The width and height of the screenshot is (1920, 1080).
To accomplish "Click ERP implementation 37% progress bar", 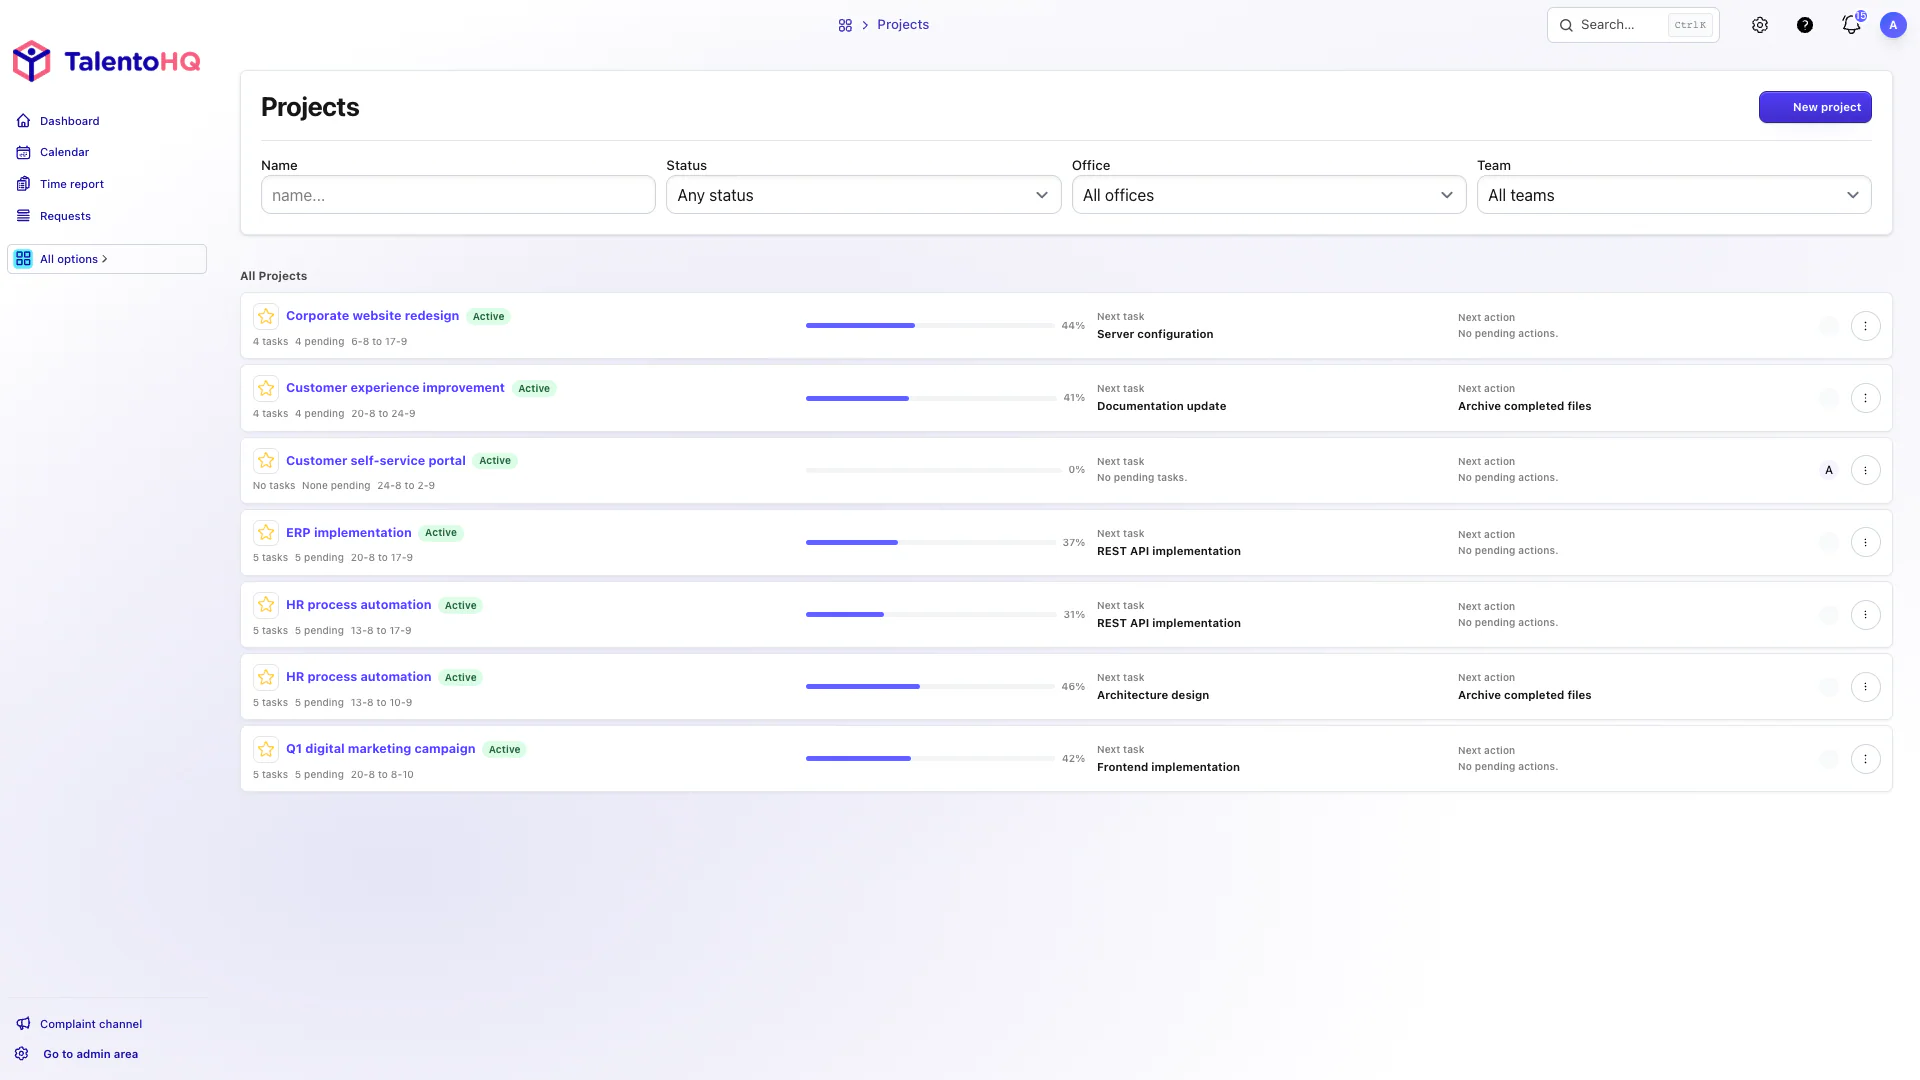I will click(x=931, y=542).
